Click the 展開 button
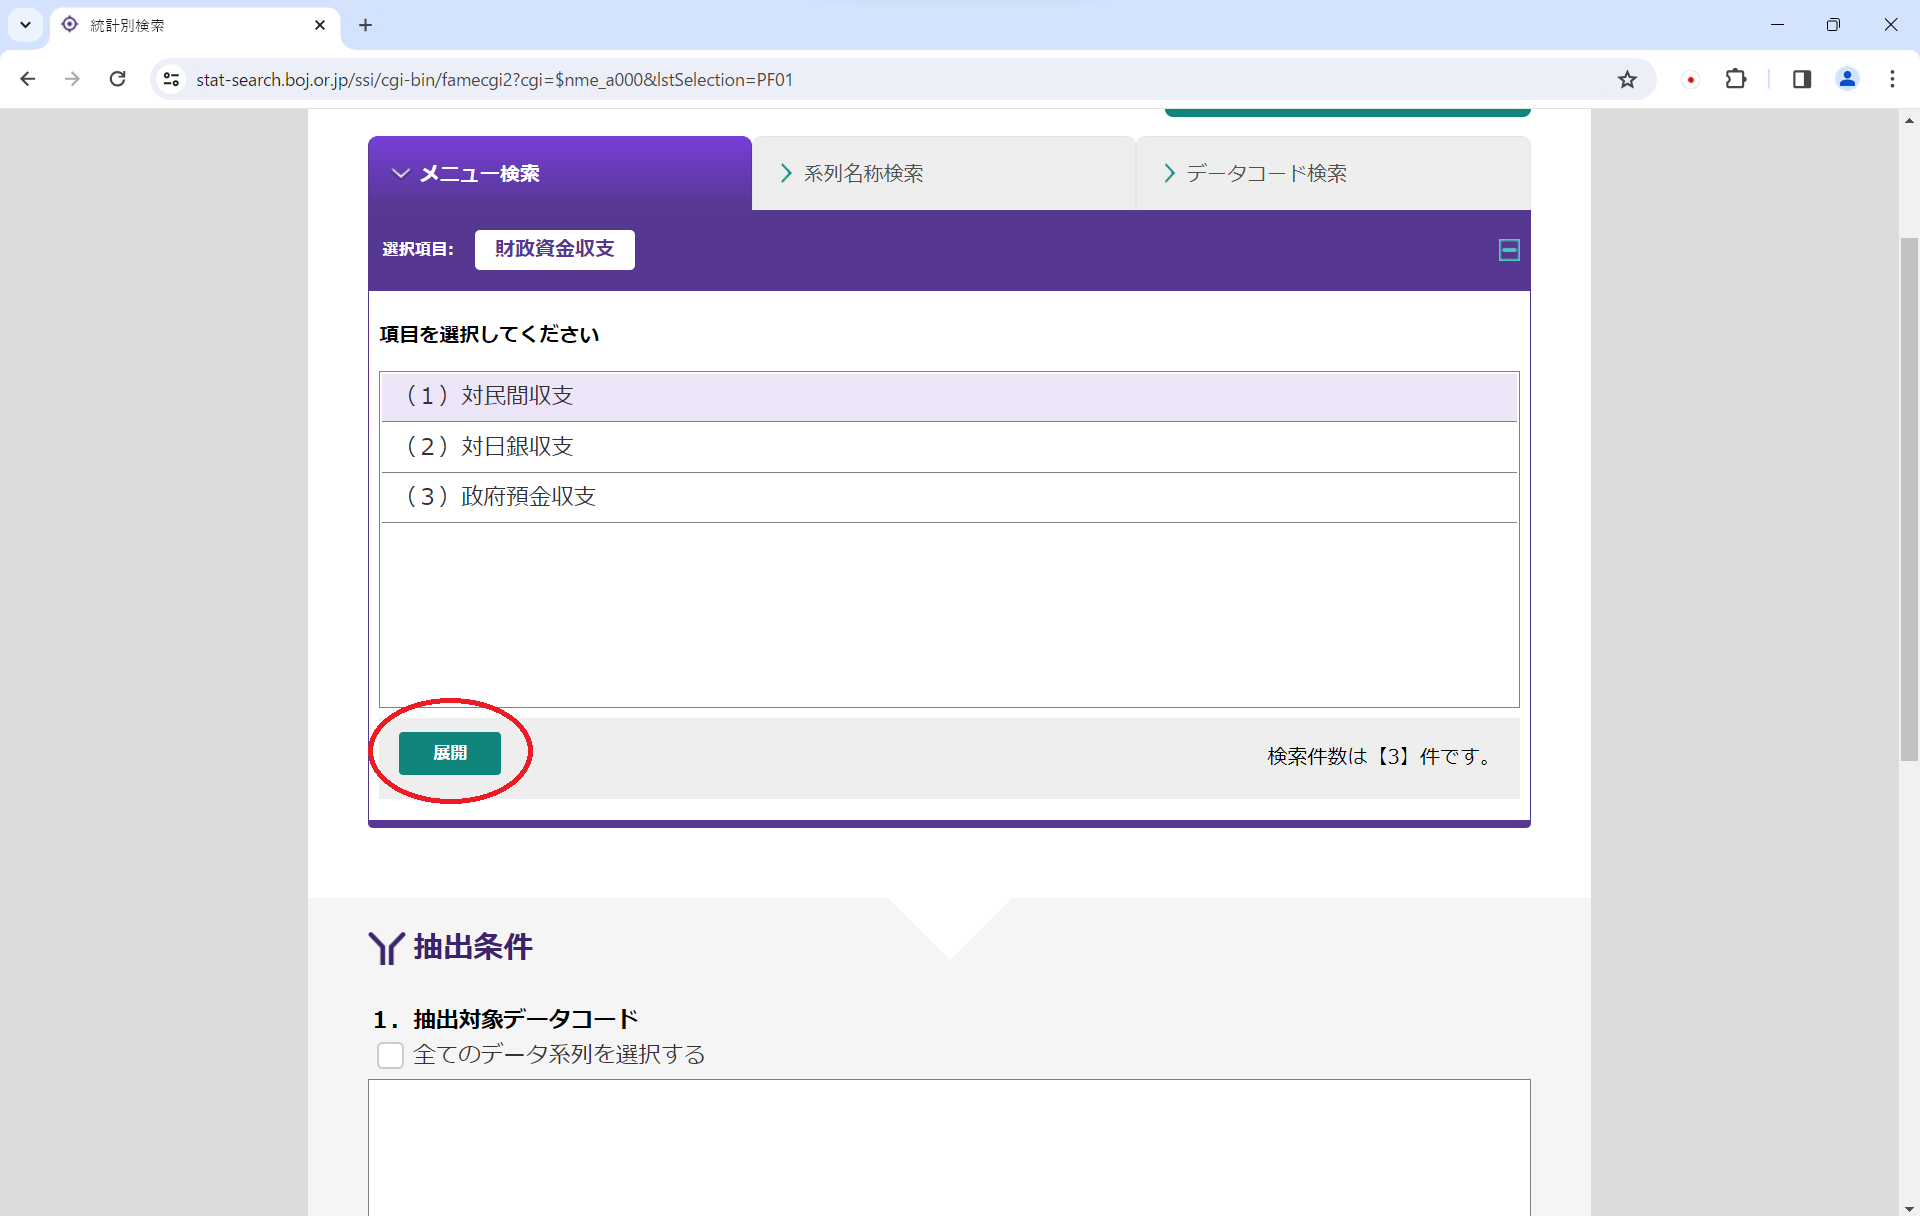 [x=450, y=752]
